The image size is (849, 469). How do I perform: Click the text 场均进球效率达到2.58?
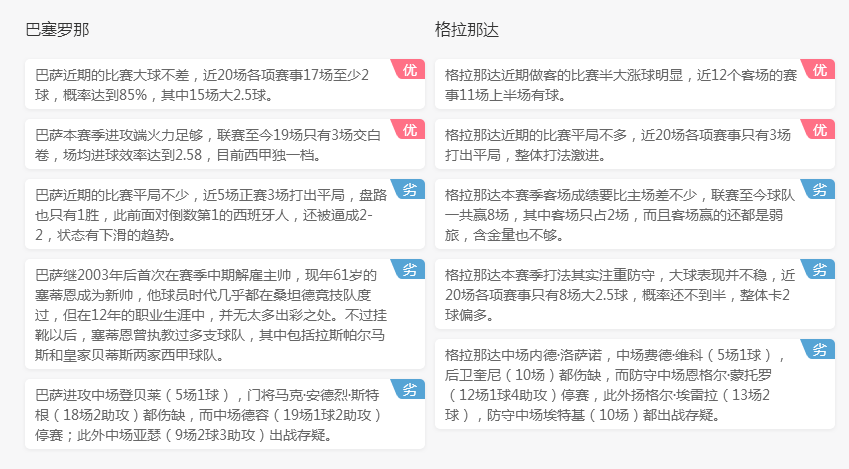pos(132,155)
